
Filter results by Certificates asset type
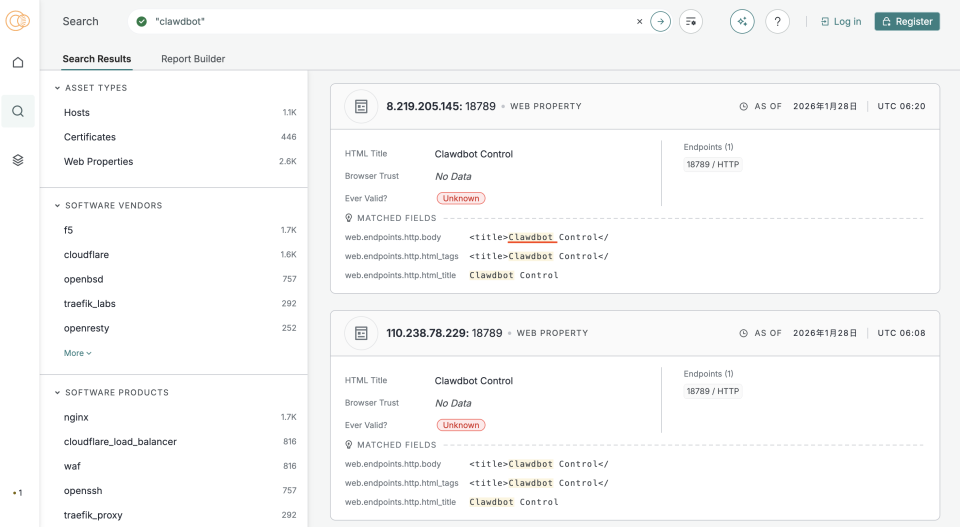[x=90, y=137]
